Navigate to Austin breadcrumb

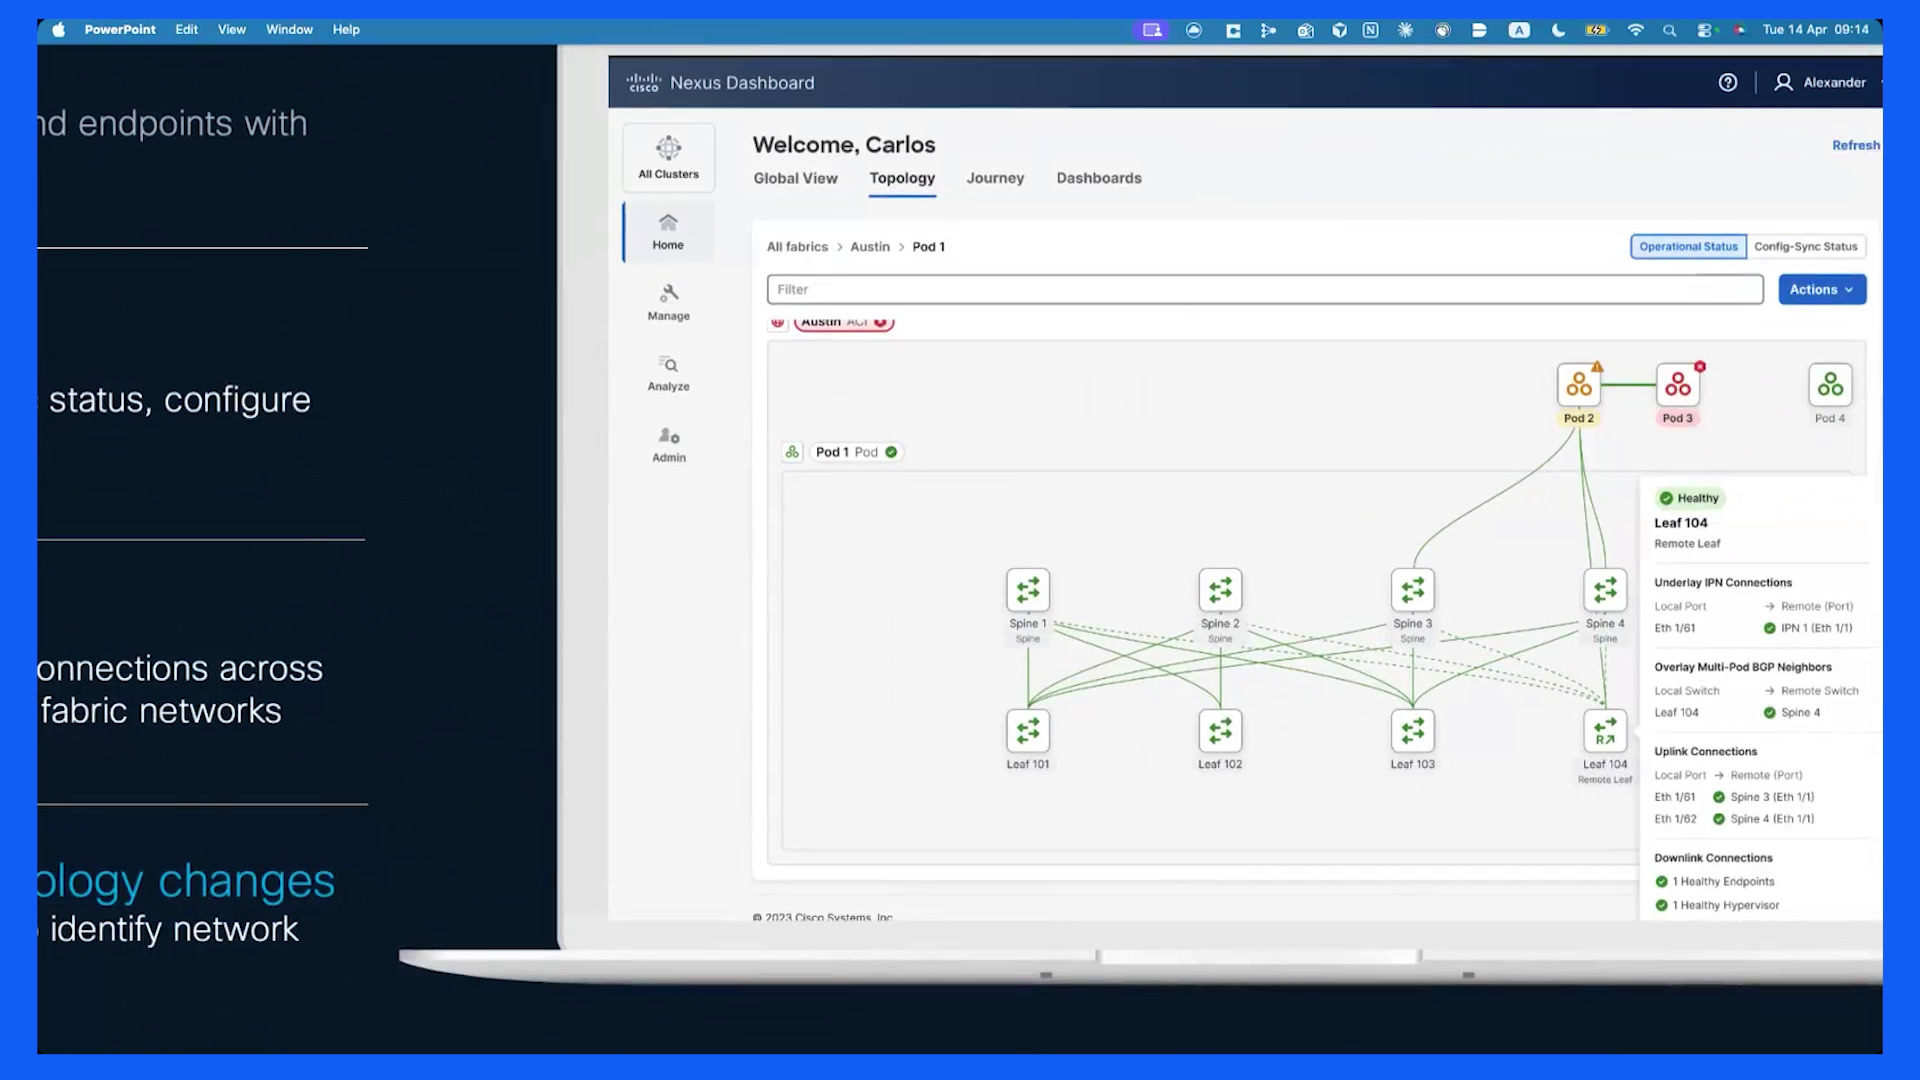click(x=870, y=247)
